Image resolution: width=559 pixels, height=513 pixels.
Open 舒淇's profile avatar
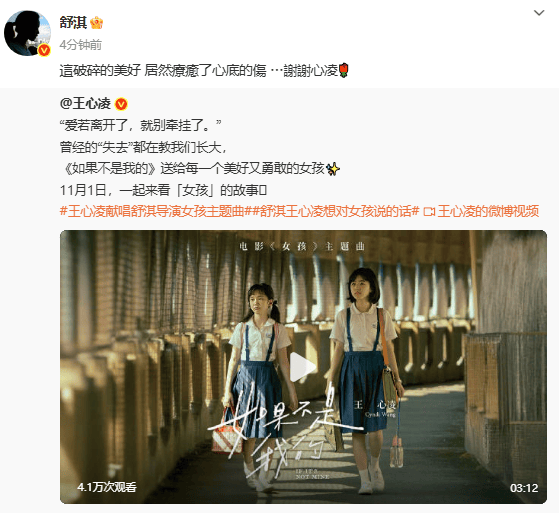[x=27, y=33]
